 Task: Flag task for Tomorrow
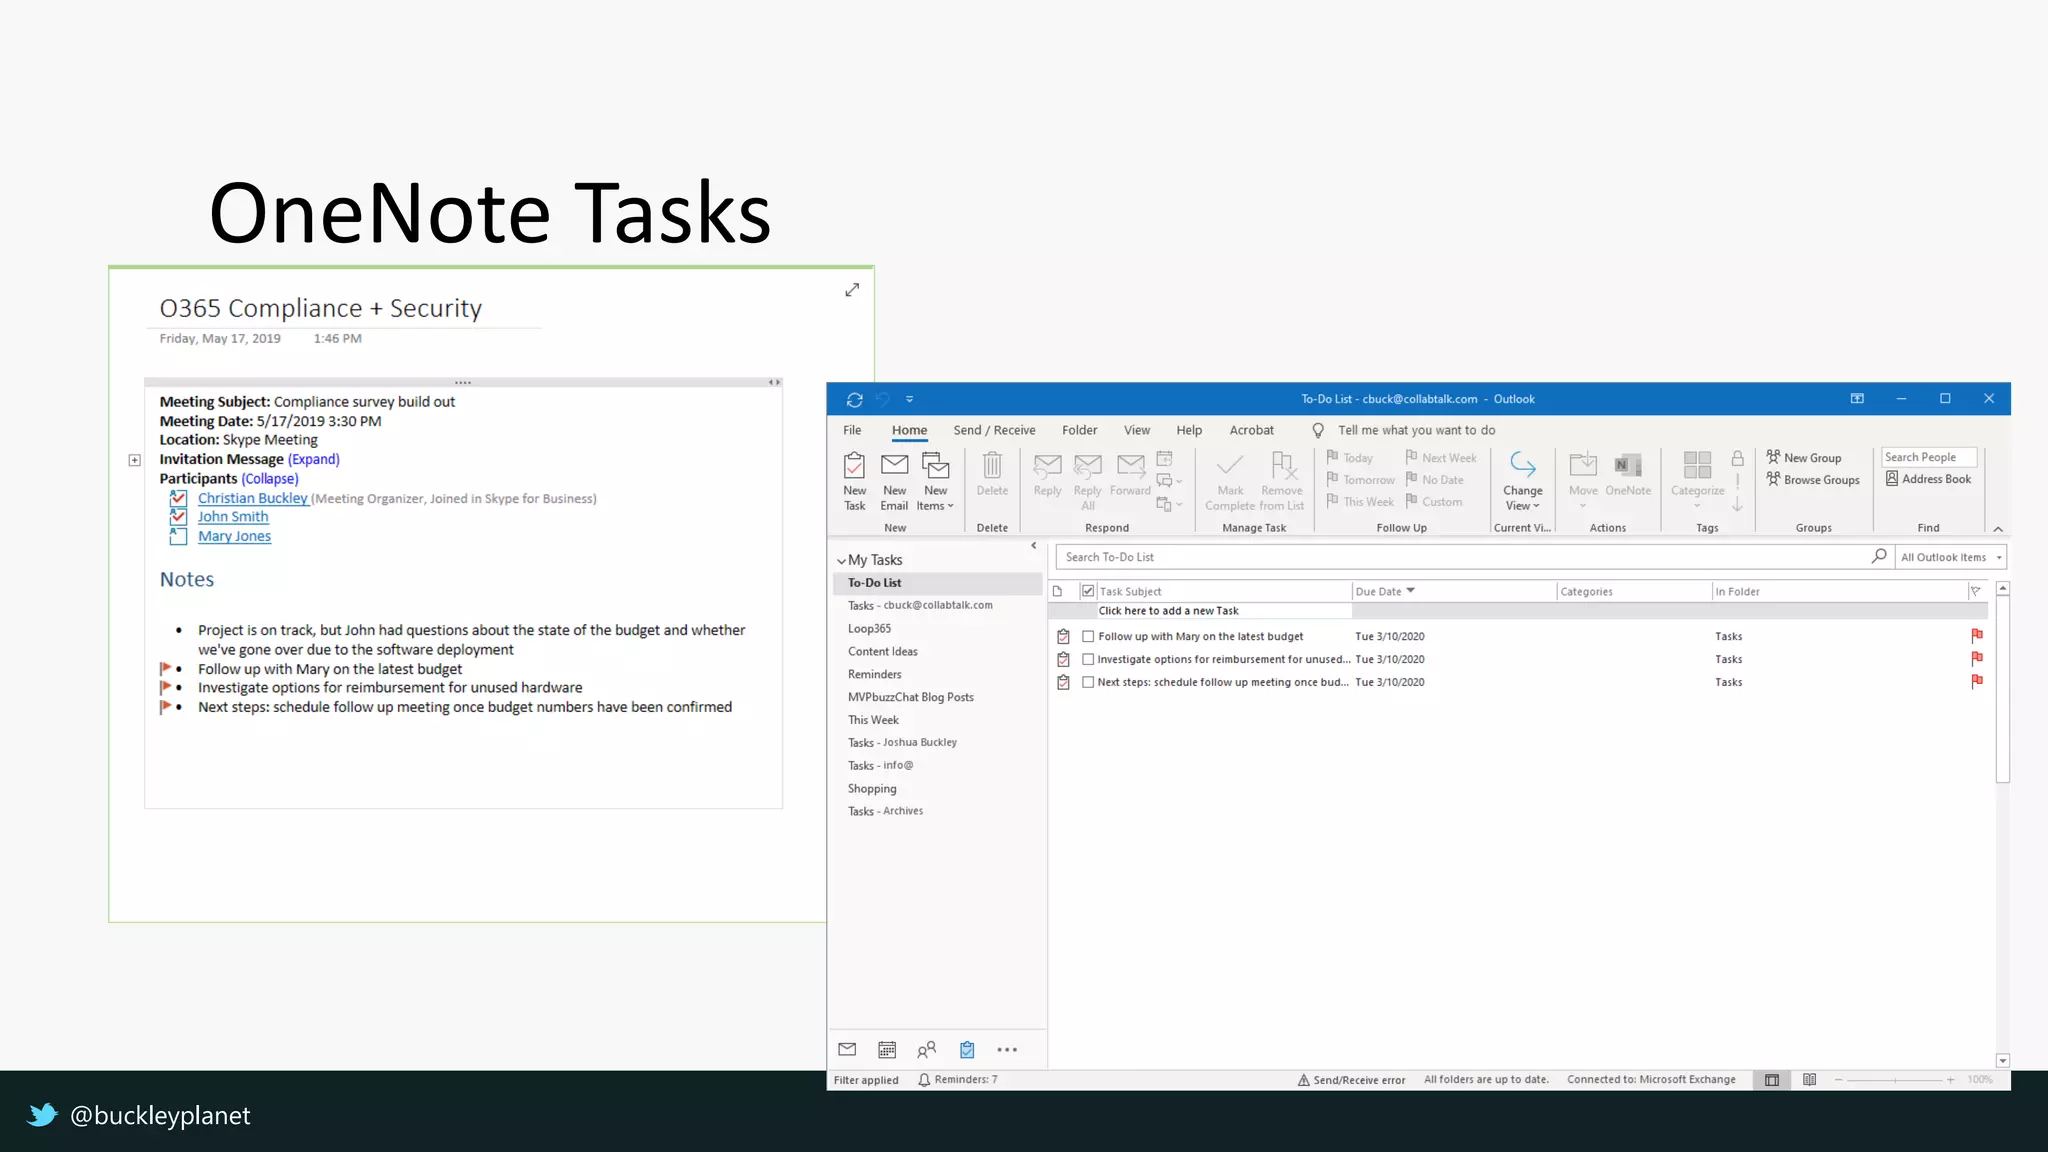(x=1360, y=479)
